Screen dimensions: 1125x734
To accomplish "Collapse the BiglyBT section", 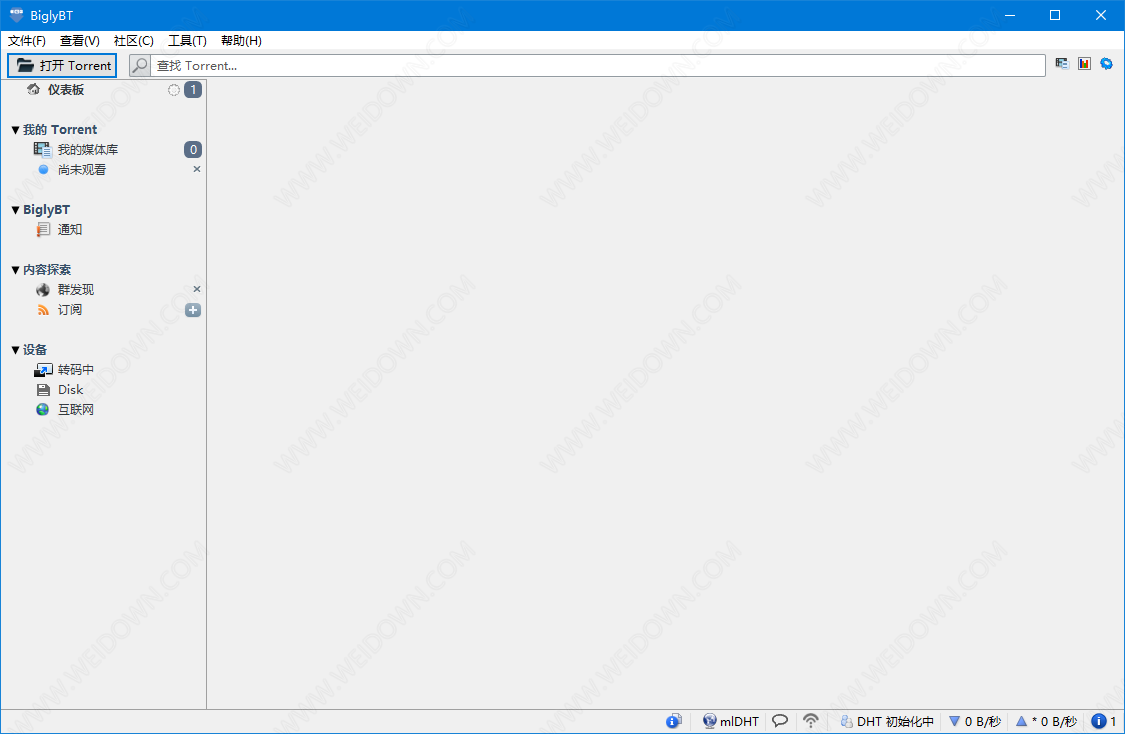I will click(15, 210).
